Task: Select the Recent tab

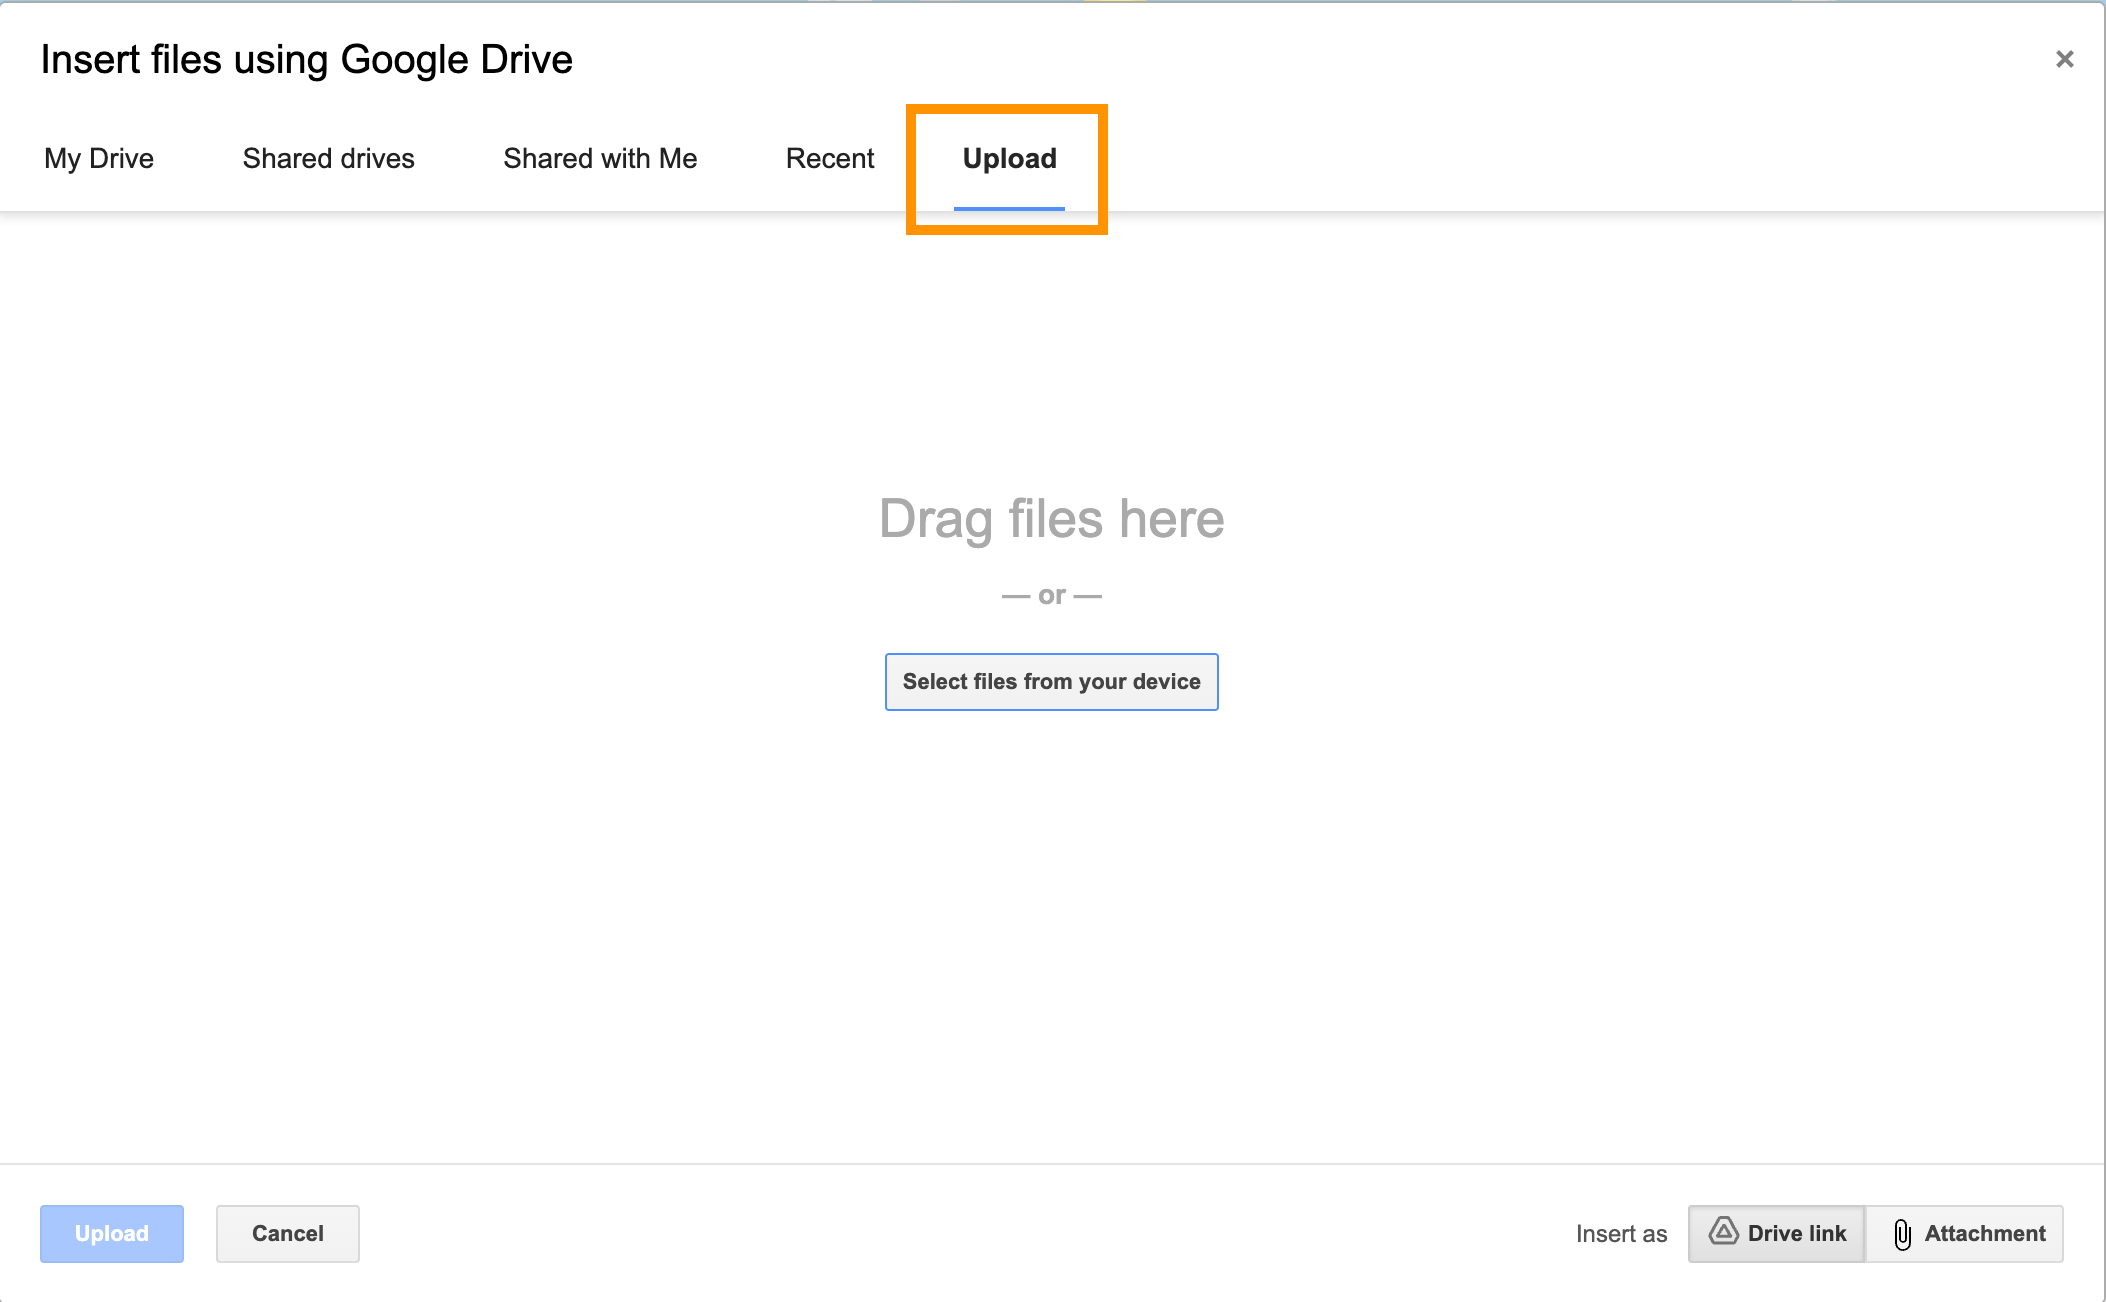Action: click(830, 158)
